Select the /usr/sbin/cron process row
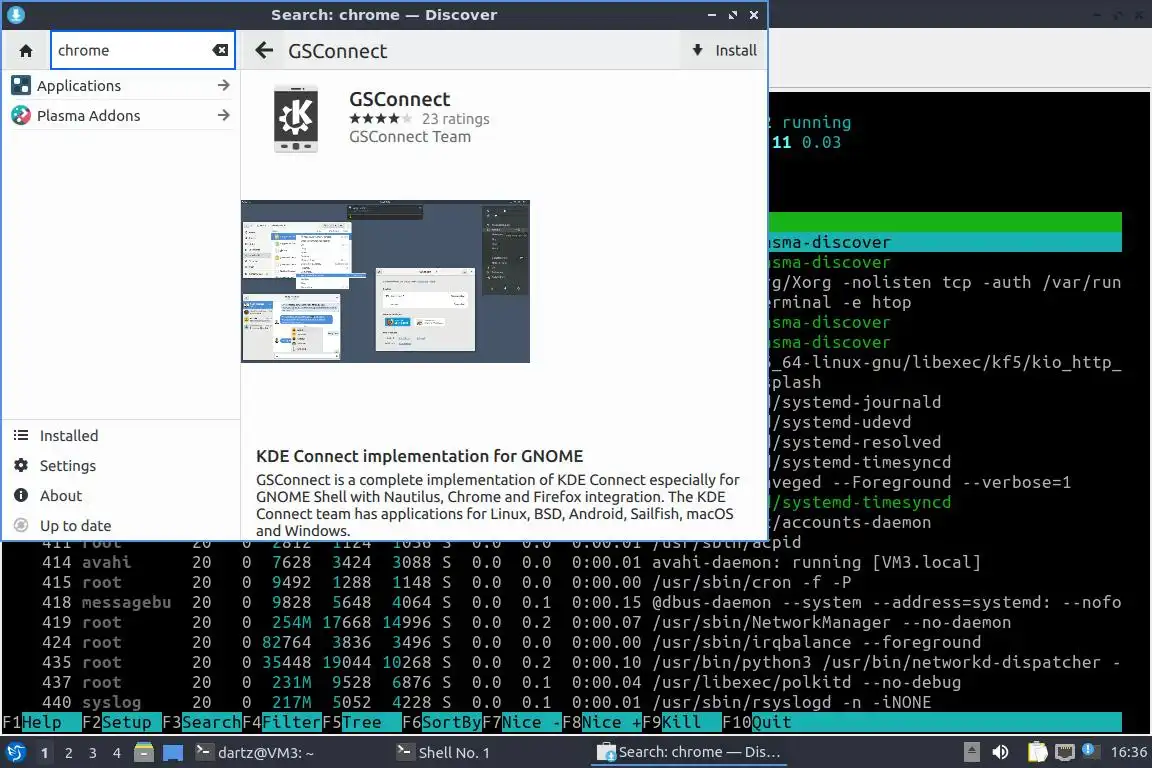The height and width of the screenshot is (768, 1152). (x=561, y=582)
